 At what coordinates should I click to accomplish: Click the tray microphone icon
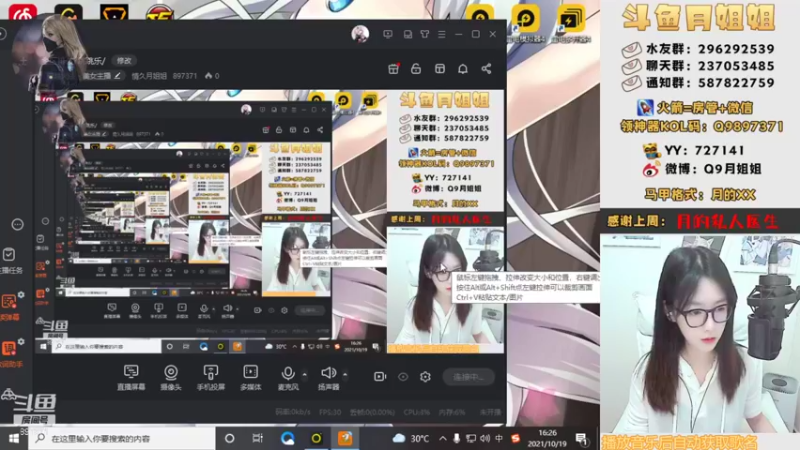456,438
